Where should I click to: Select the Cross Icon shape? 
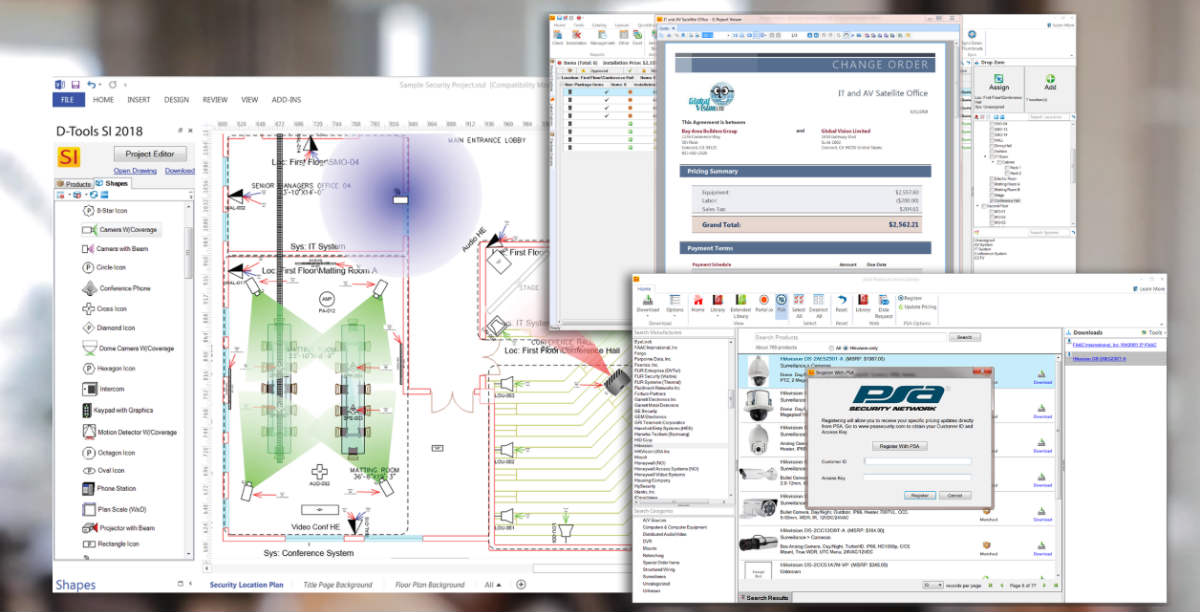(104, 309)
